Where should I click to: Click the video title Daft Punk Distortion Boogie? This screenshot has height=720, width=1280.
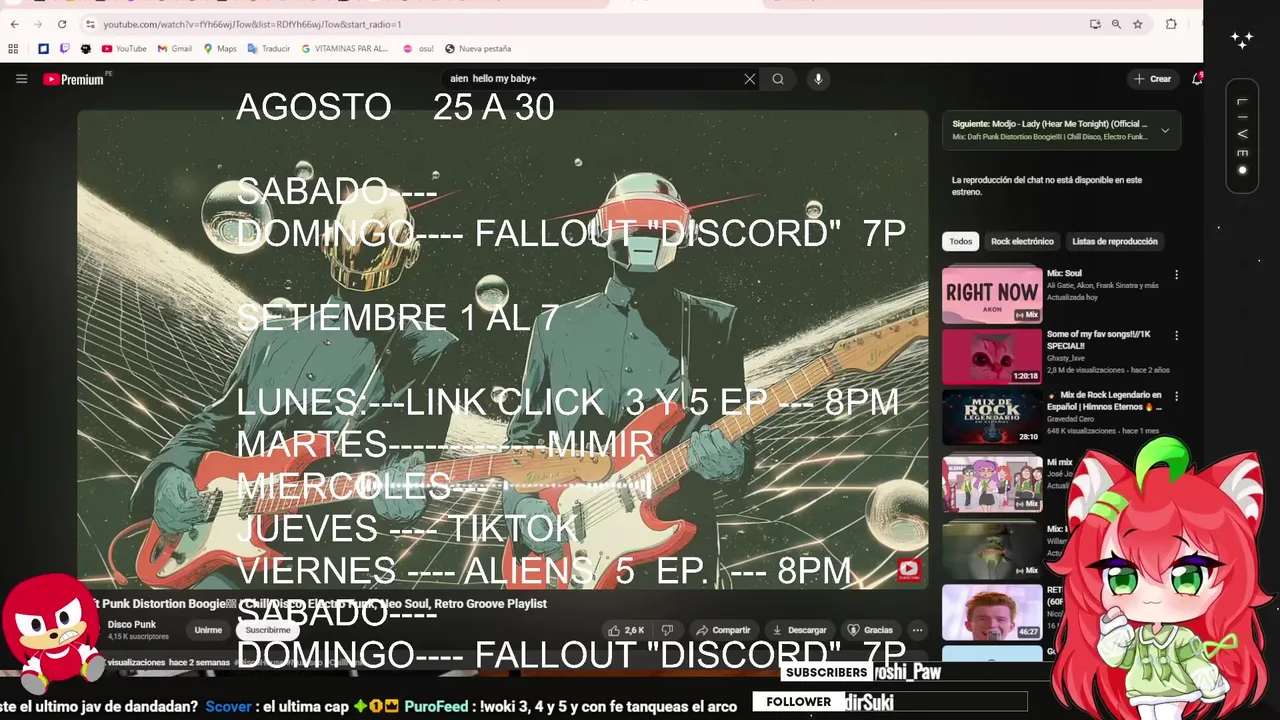318,604
